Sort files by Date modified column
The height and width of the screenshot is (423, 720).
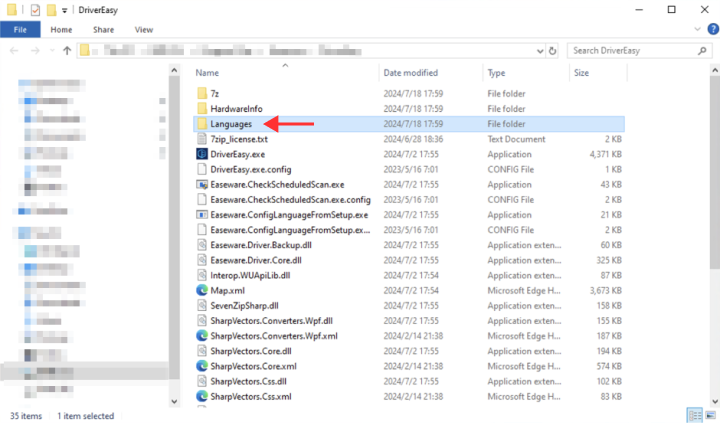pyautogui.click(x=411, y=73)
